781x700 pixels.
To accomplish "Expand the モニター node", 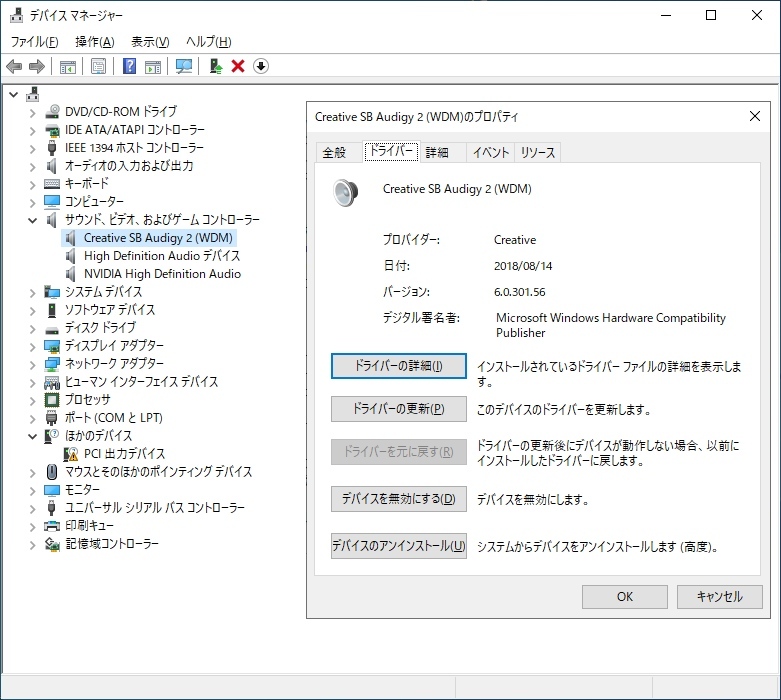I will pyautogui.click(x=32, y=490).
